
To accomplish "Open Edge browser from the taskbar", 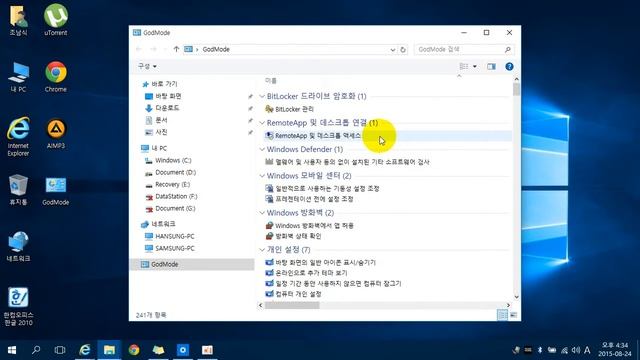I will pyautogui.click(x=84, y=350).
